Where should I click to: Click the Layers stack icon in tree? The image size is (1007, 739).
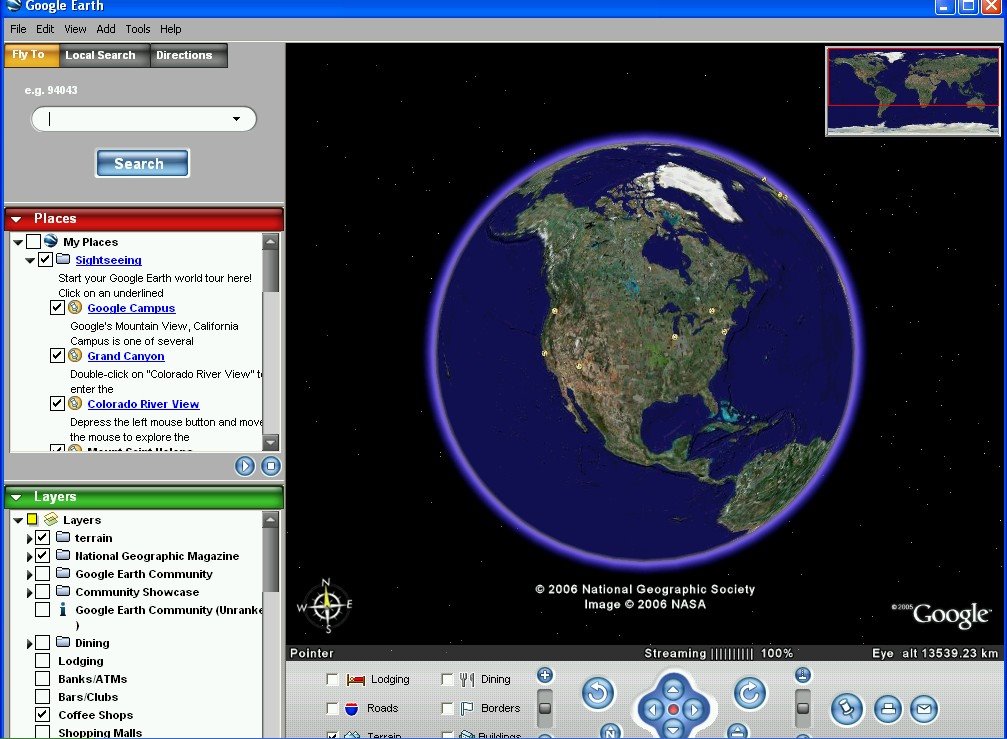(51, 519)
